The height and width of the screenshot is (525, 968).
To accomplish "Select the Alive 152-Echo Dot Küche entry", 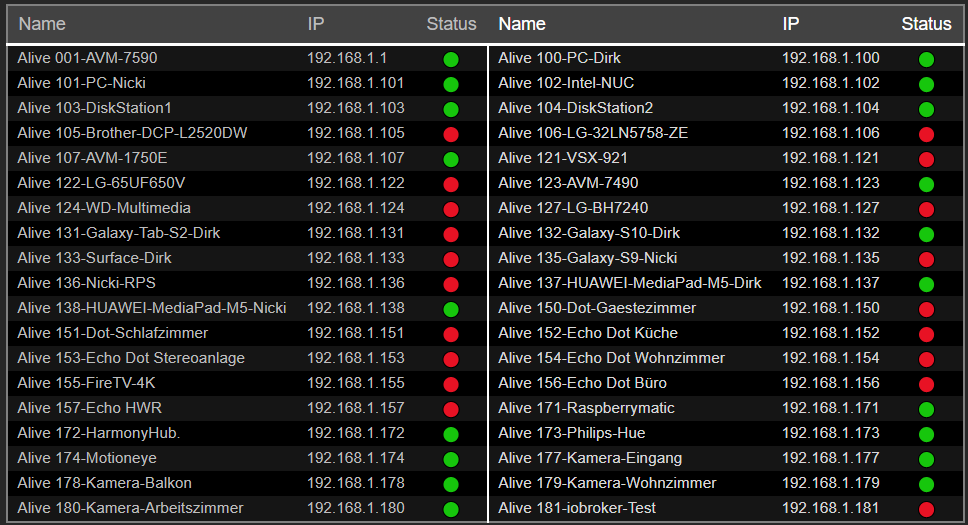I will 588,333.
